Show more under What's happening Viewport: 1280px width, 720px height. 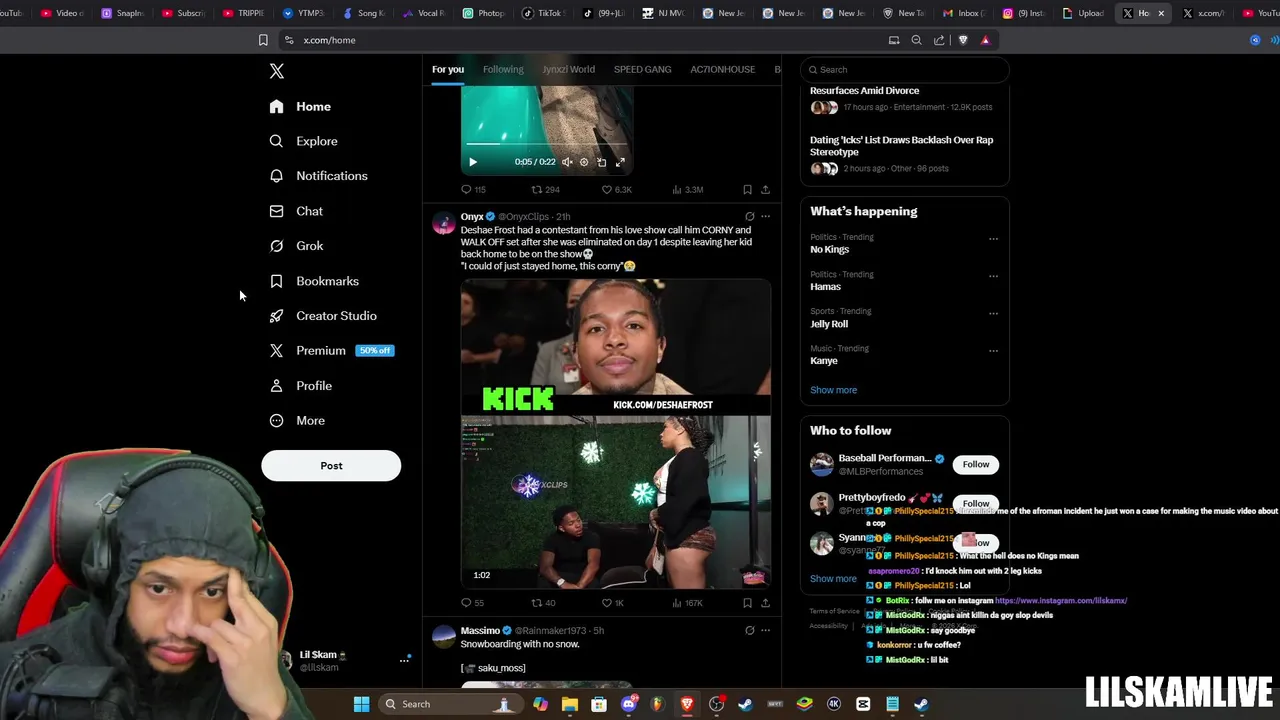(833, 390)
